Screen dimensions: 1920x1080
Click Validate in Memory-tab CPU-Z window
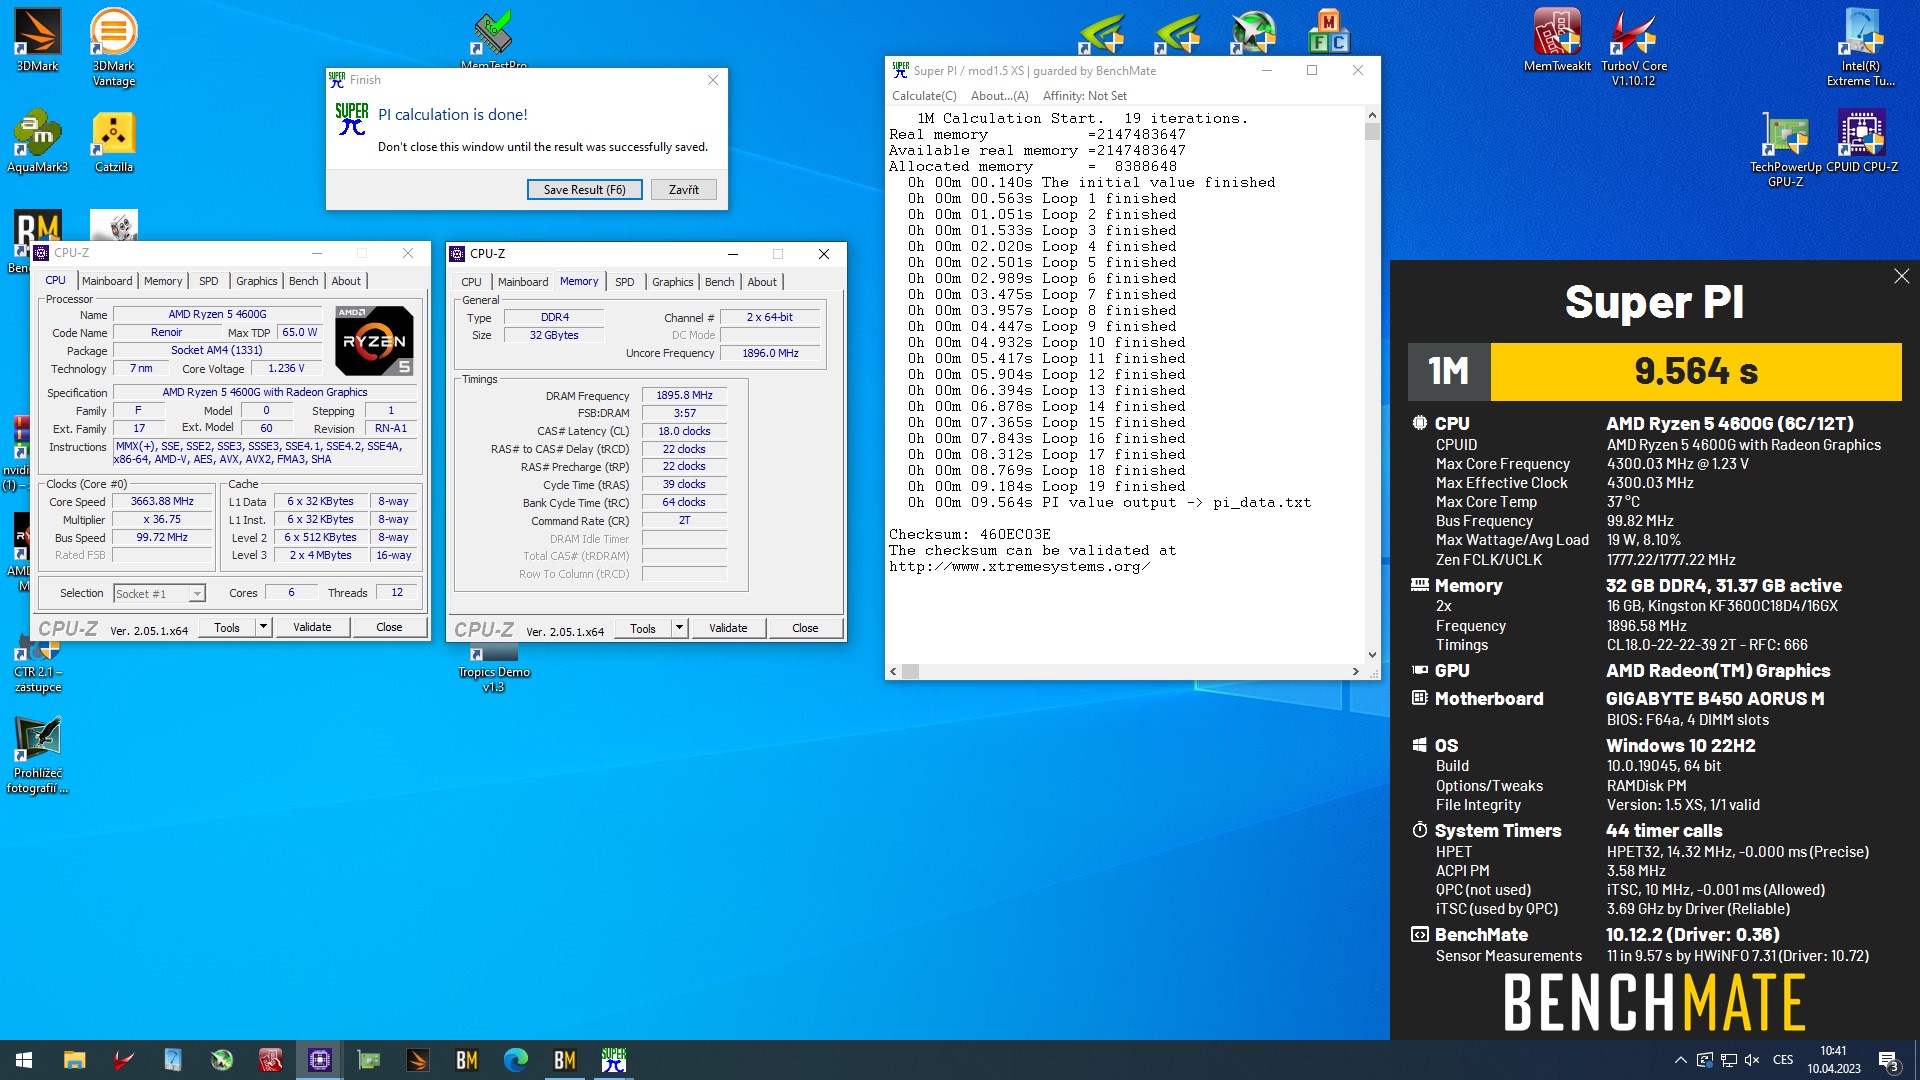point(728,628)
